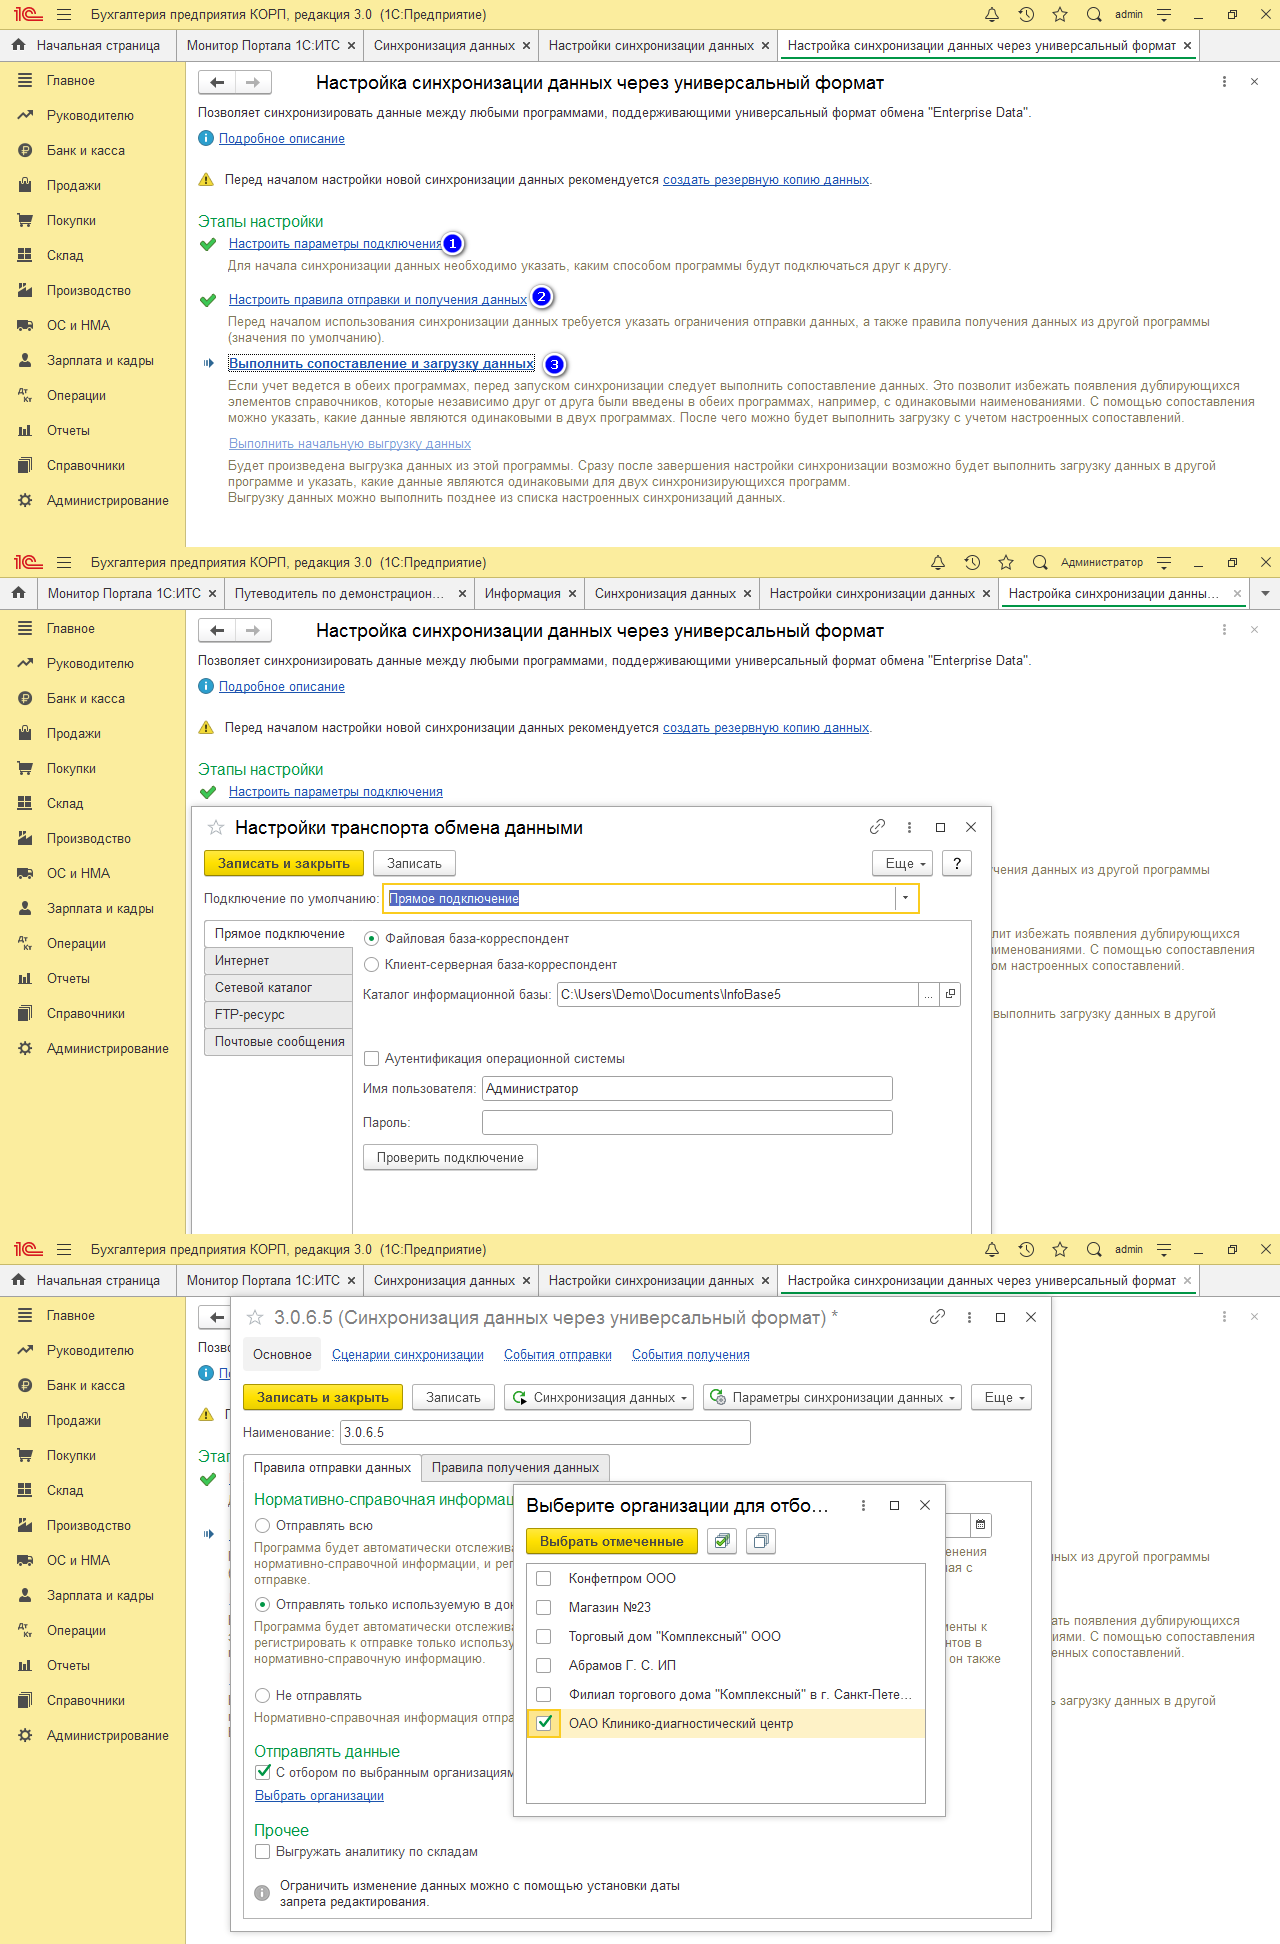Check Магазин №23 organization

(x=544, y=1608)
